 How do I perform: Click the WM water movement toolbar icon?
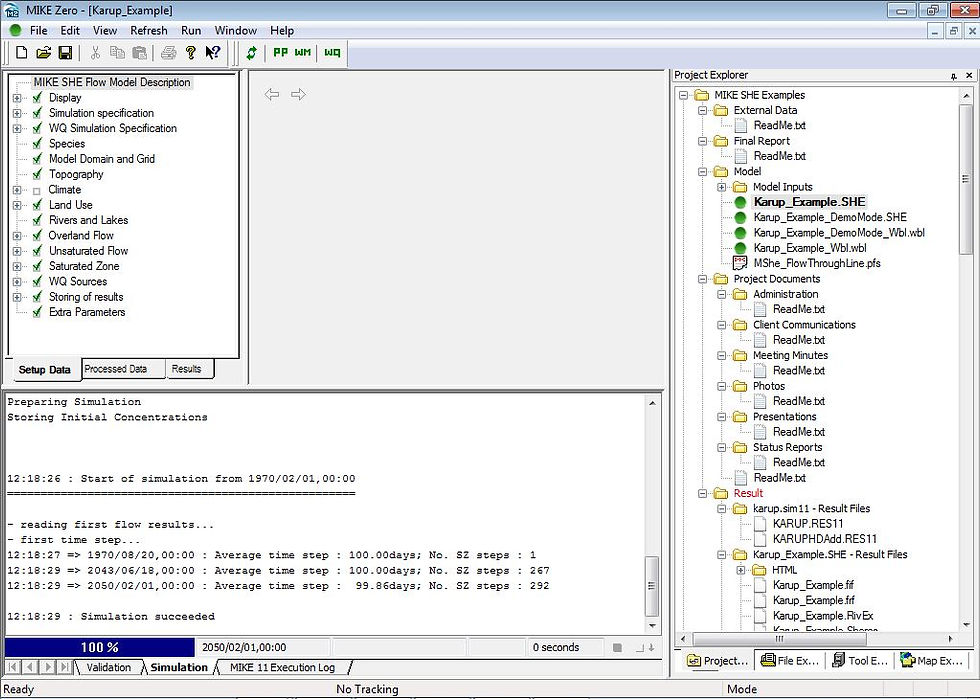point(302,53)
